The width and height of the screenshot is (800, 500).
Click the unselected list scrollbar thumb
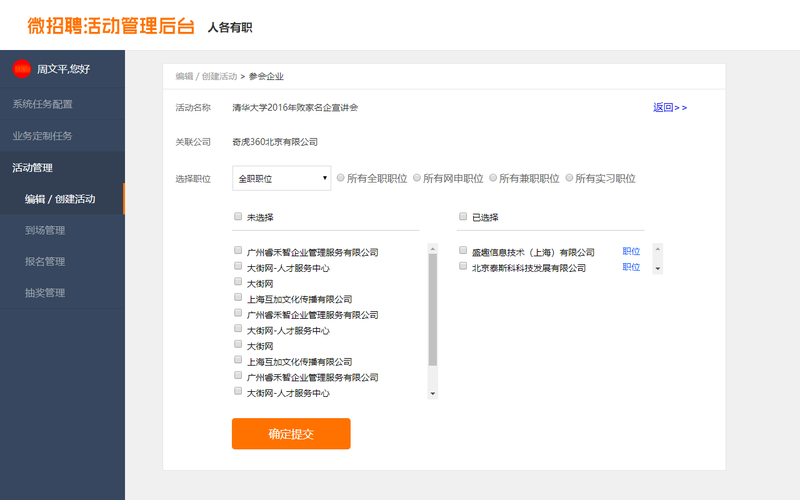(433, 310)
